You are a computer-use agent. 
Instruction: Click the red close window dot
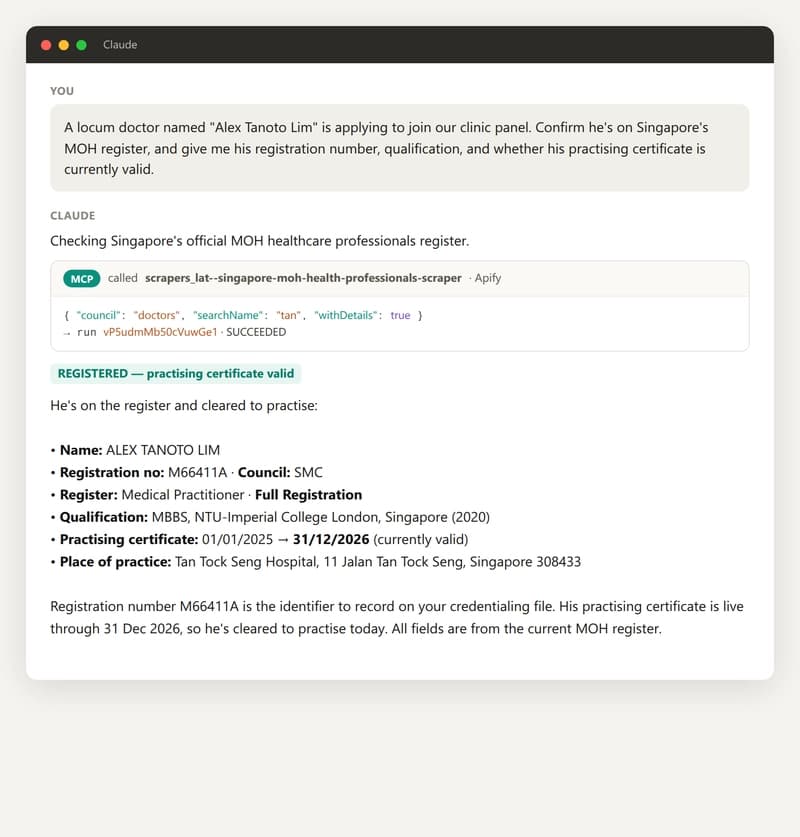46,45
